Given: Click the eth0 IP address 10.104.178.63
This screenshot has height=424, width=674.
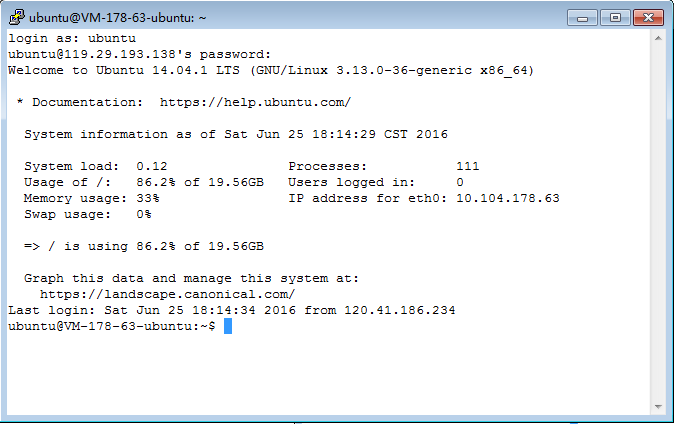Looking at the screenshot, I should 508,198.
